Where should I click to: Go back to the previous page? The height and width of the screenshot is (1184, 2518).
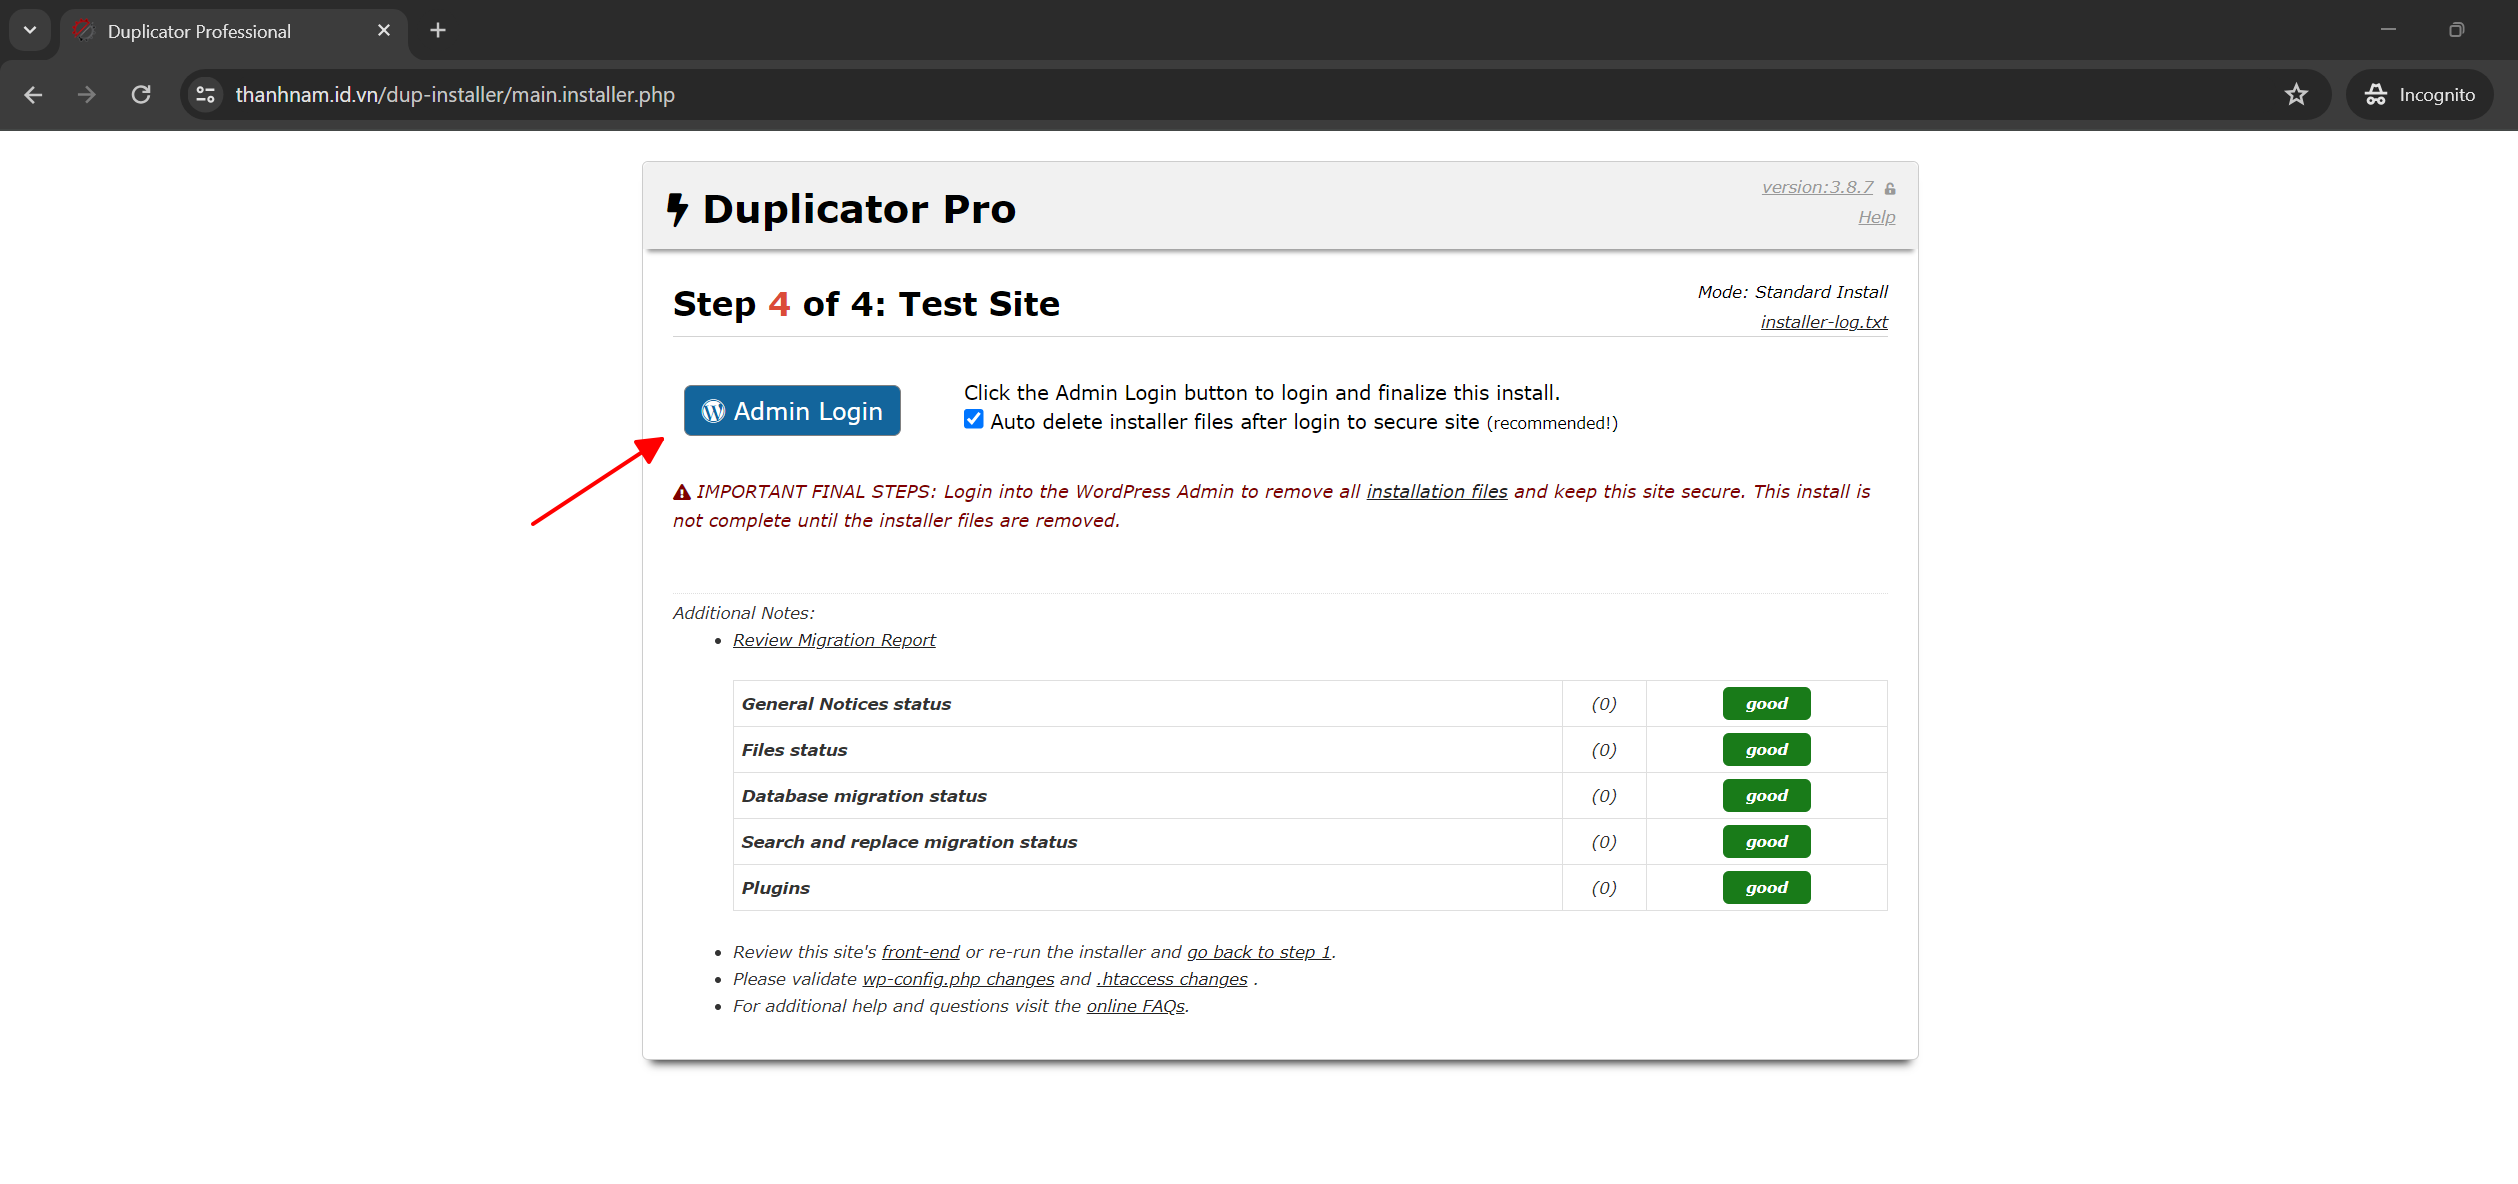(33, 95)
